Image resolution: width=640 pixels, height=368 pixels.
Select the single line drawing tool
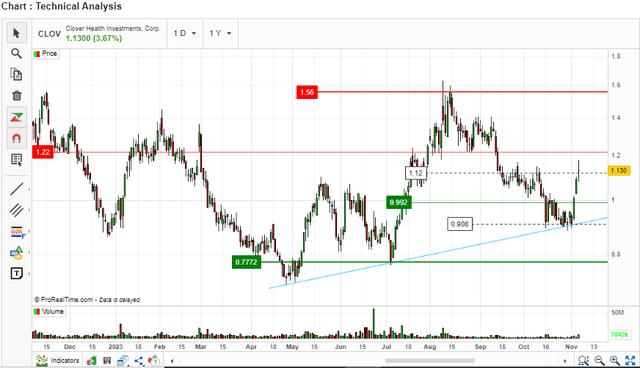16,189
